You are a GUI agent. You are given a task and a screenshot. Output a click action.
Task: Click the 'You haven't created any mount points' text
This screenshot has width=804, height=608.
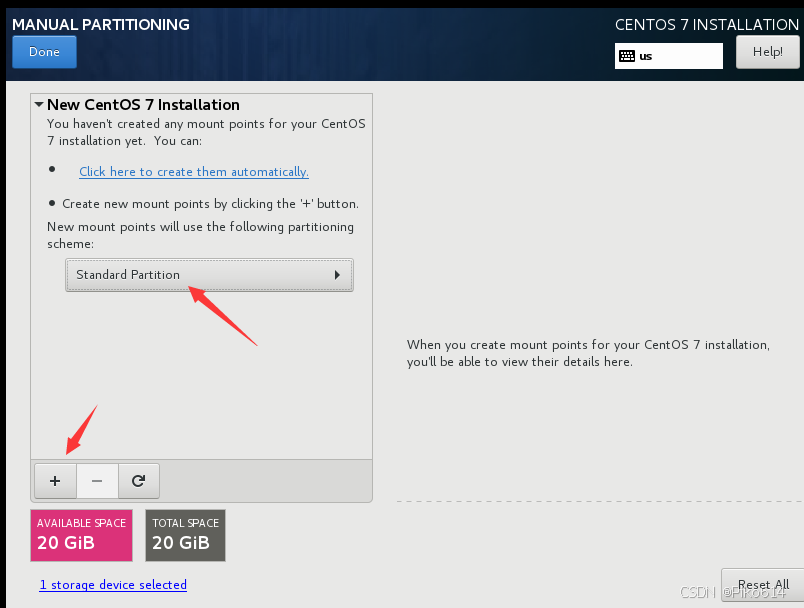[206, 132]
